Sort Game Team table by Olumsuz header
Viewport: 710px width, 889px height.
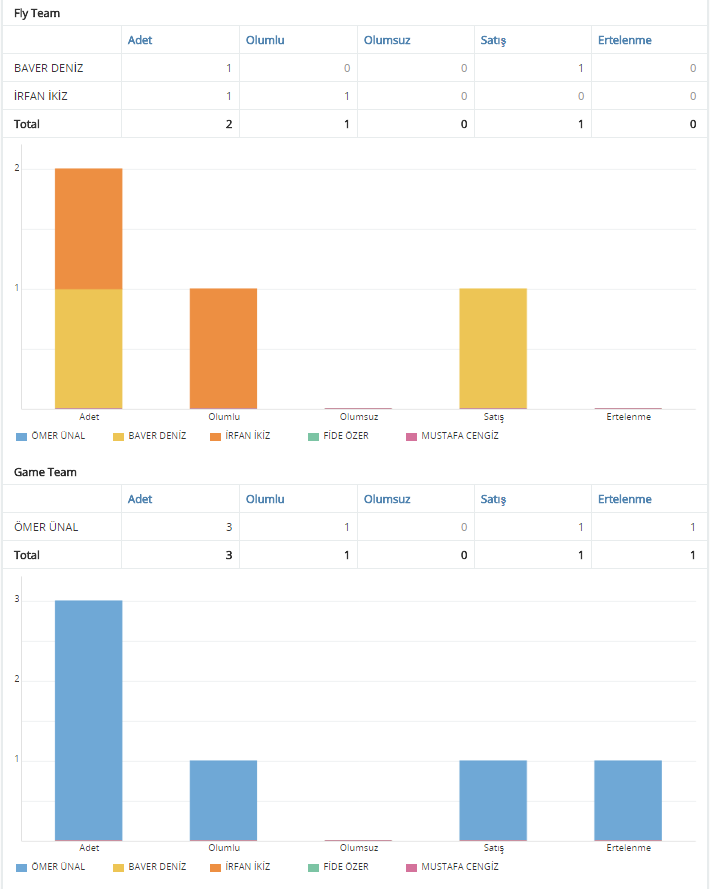click(x=387, y=499)
